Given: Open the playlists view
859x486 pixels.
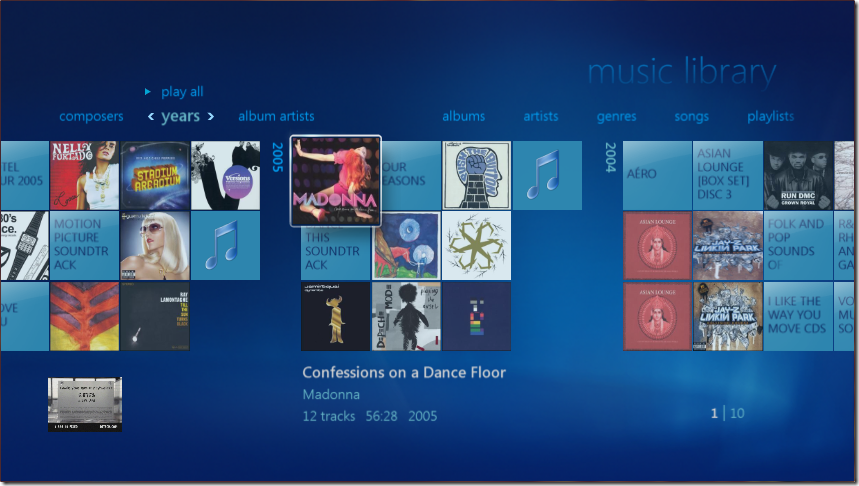Looking at the screenshot, I should pyautogui.click(x=770, y=116).
